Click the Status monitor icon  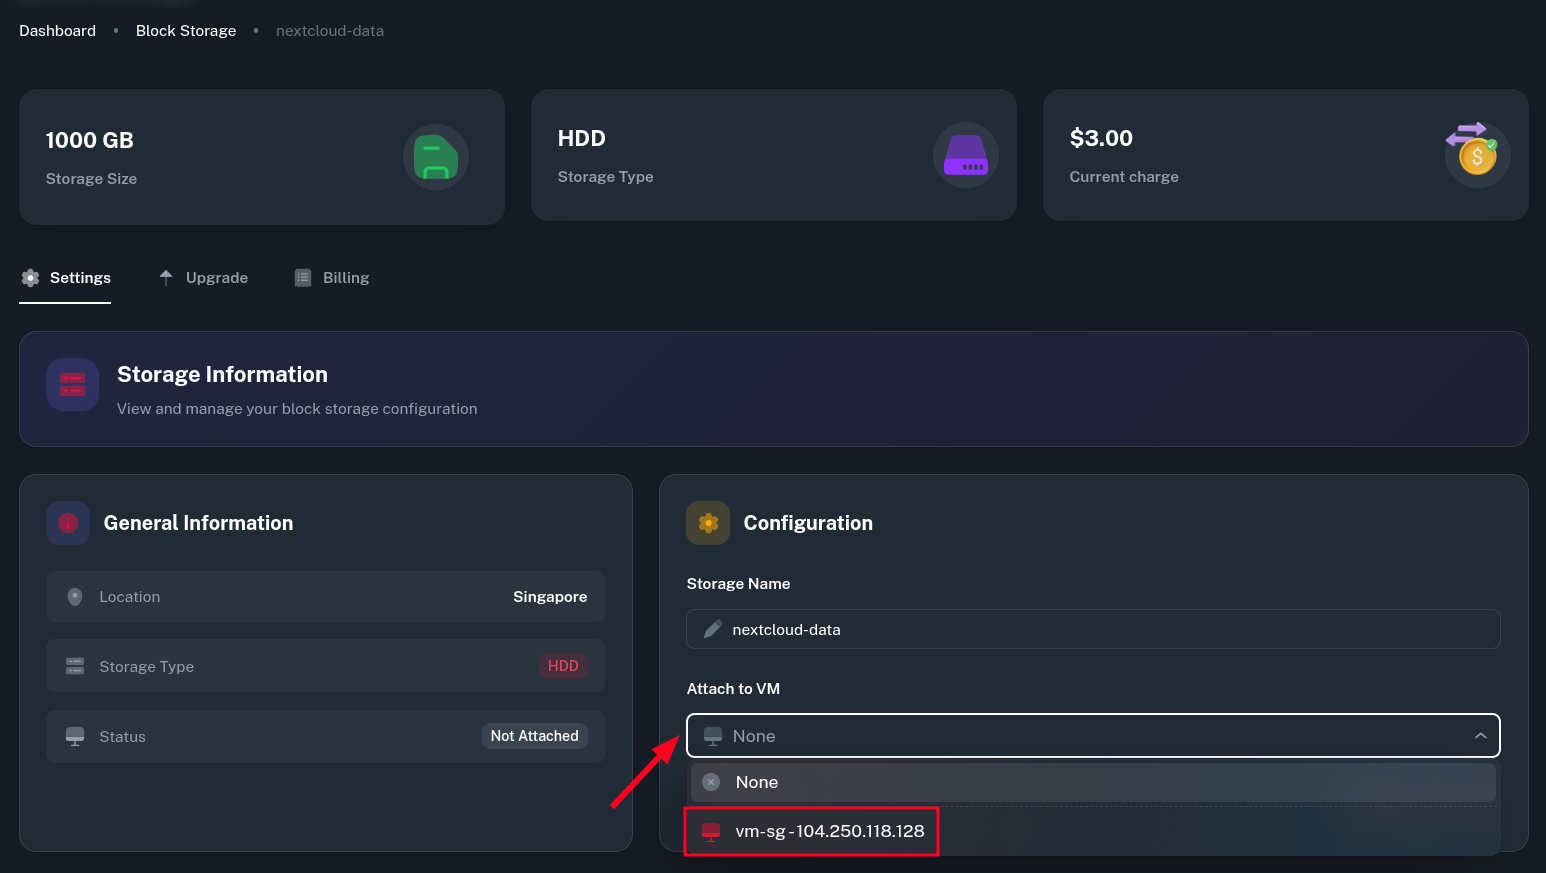(75, 737)
